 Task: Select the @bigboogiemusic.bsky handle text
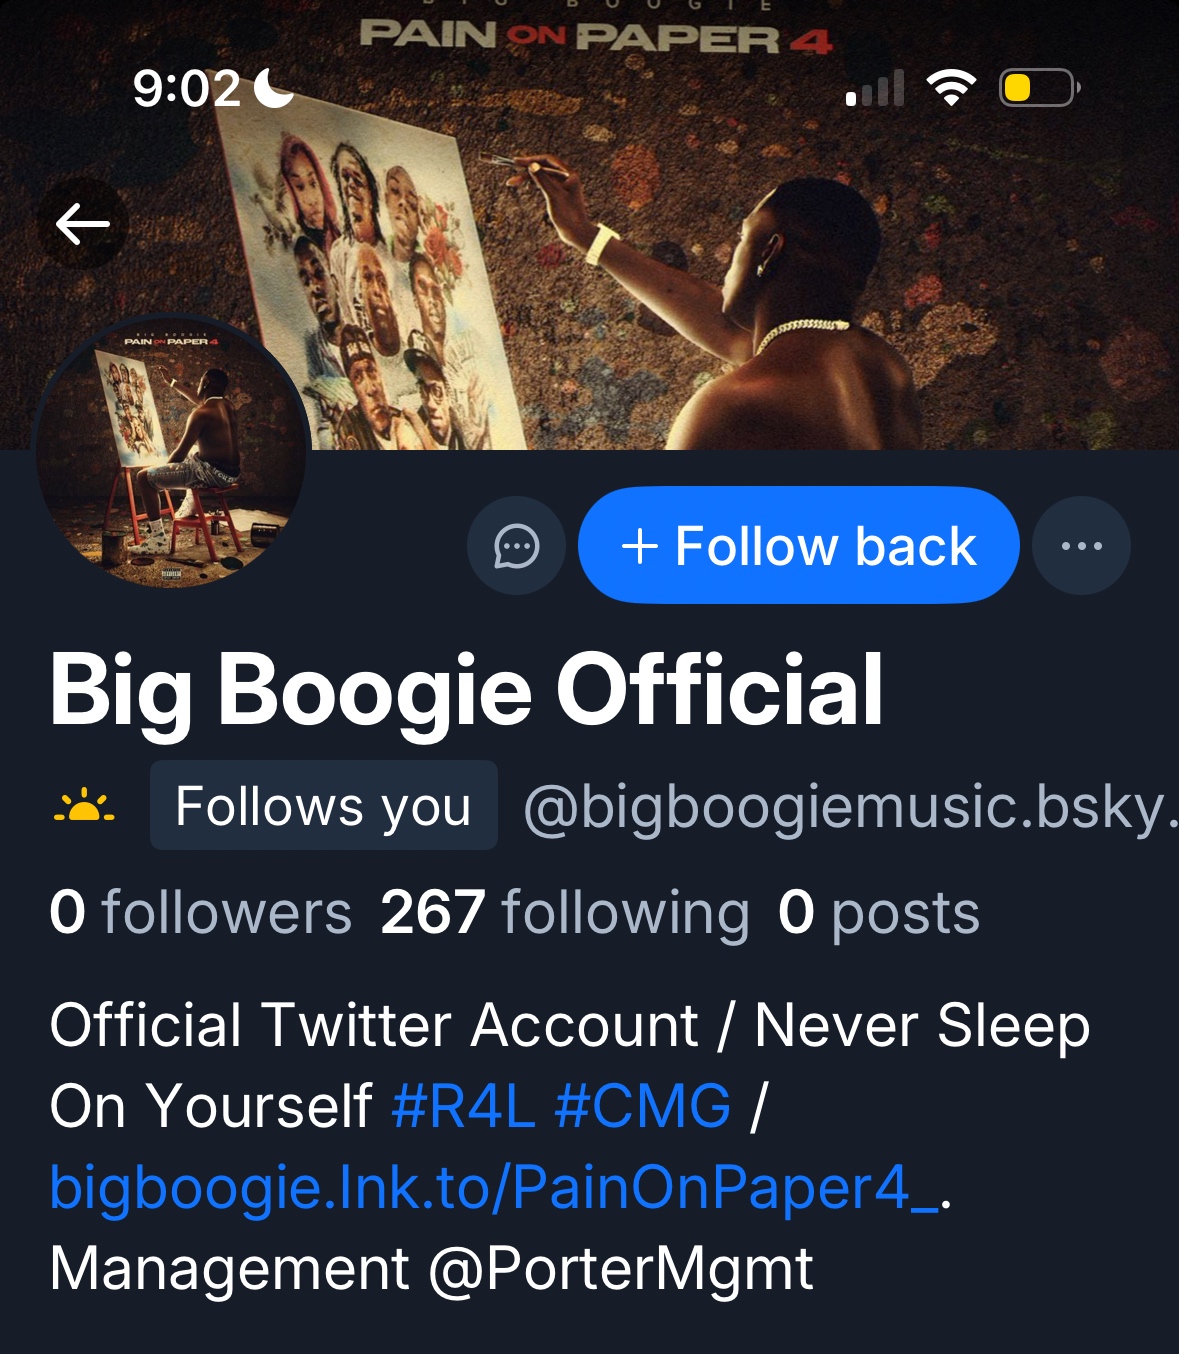point(850,806)
